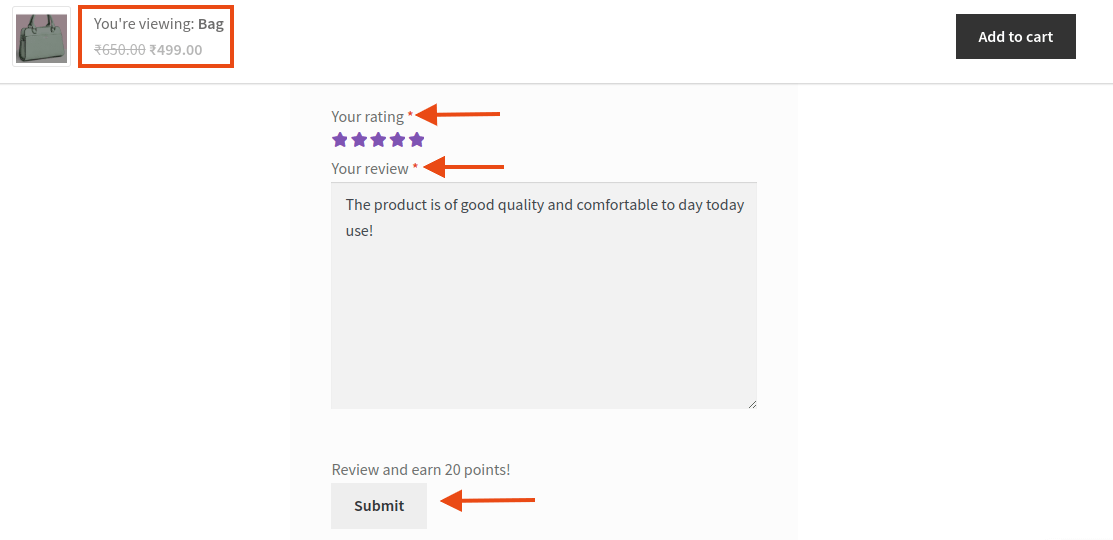Click the orange arrow pointing at Submit
This screenshot has width=1113, height=540.
[488, 500]
